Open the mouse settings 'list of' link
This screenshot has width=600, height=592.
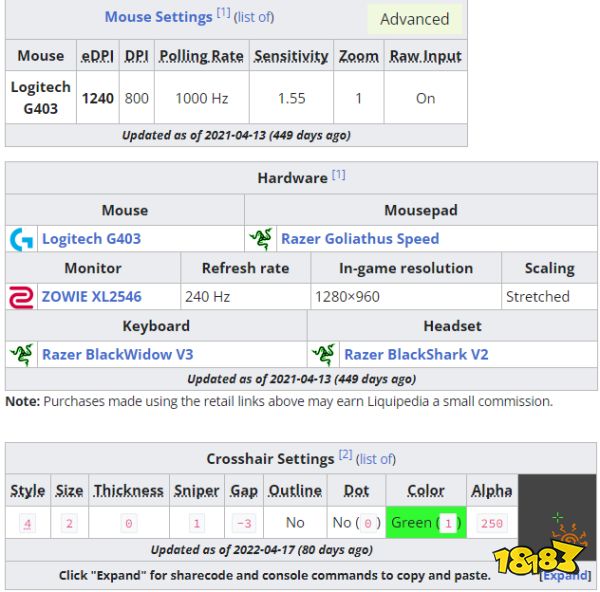(x=254, y=17)
